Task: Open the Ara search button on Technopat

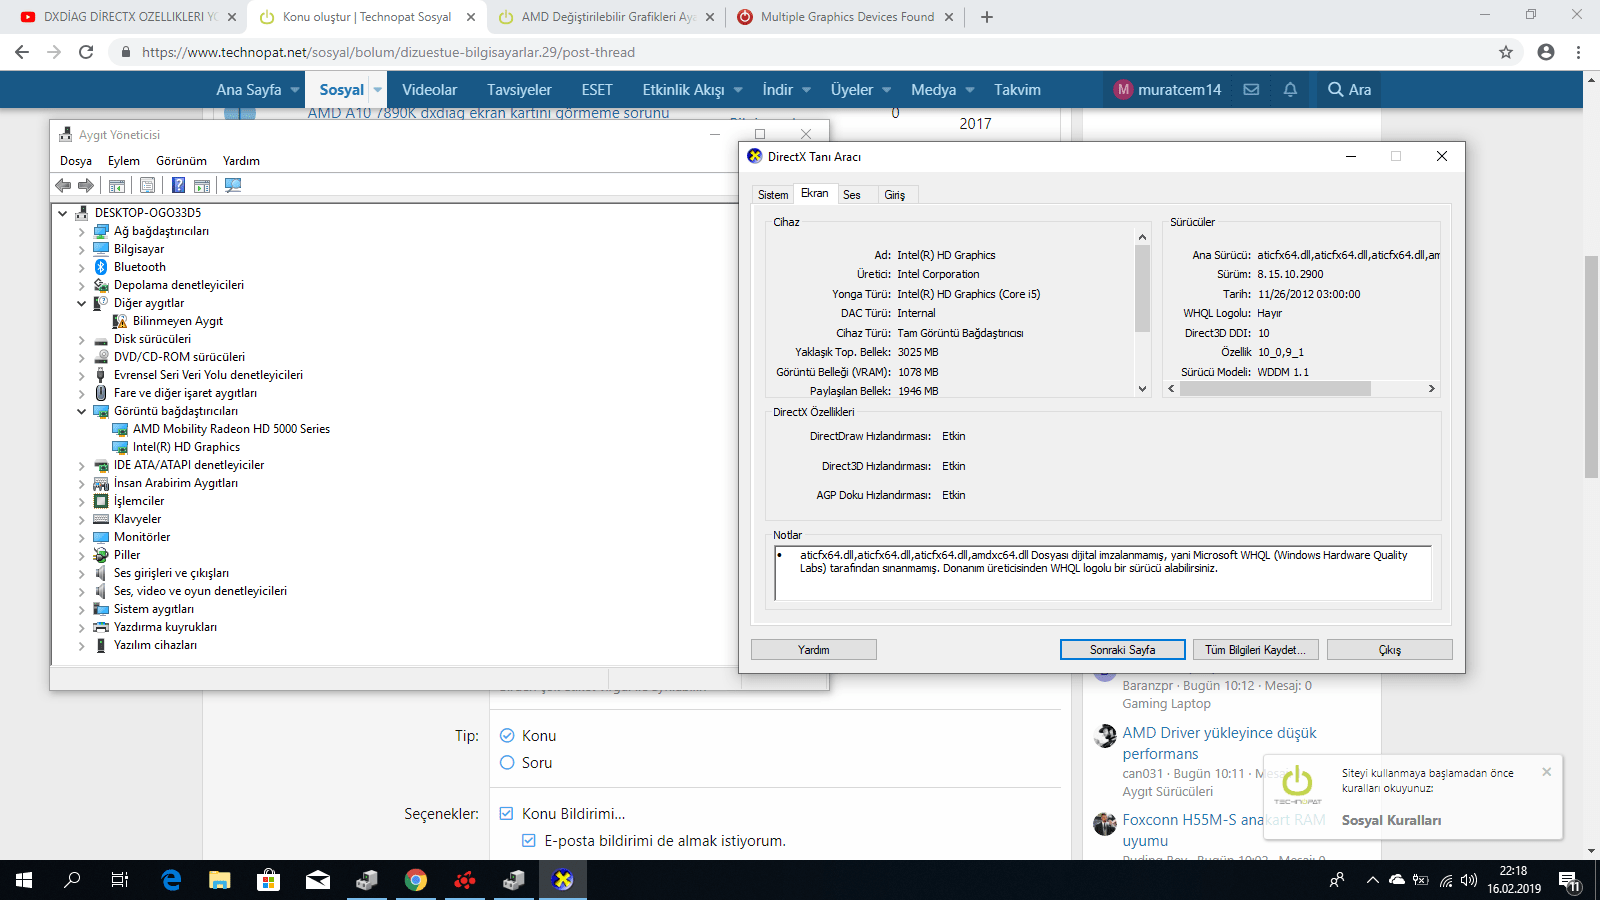Action: tap(1349, 89)
